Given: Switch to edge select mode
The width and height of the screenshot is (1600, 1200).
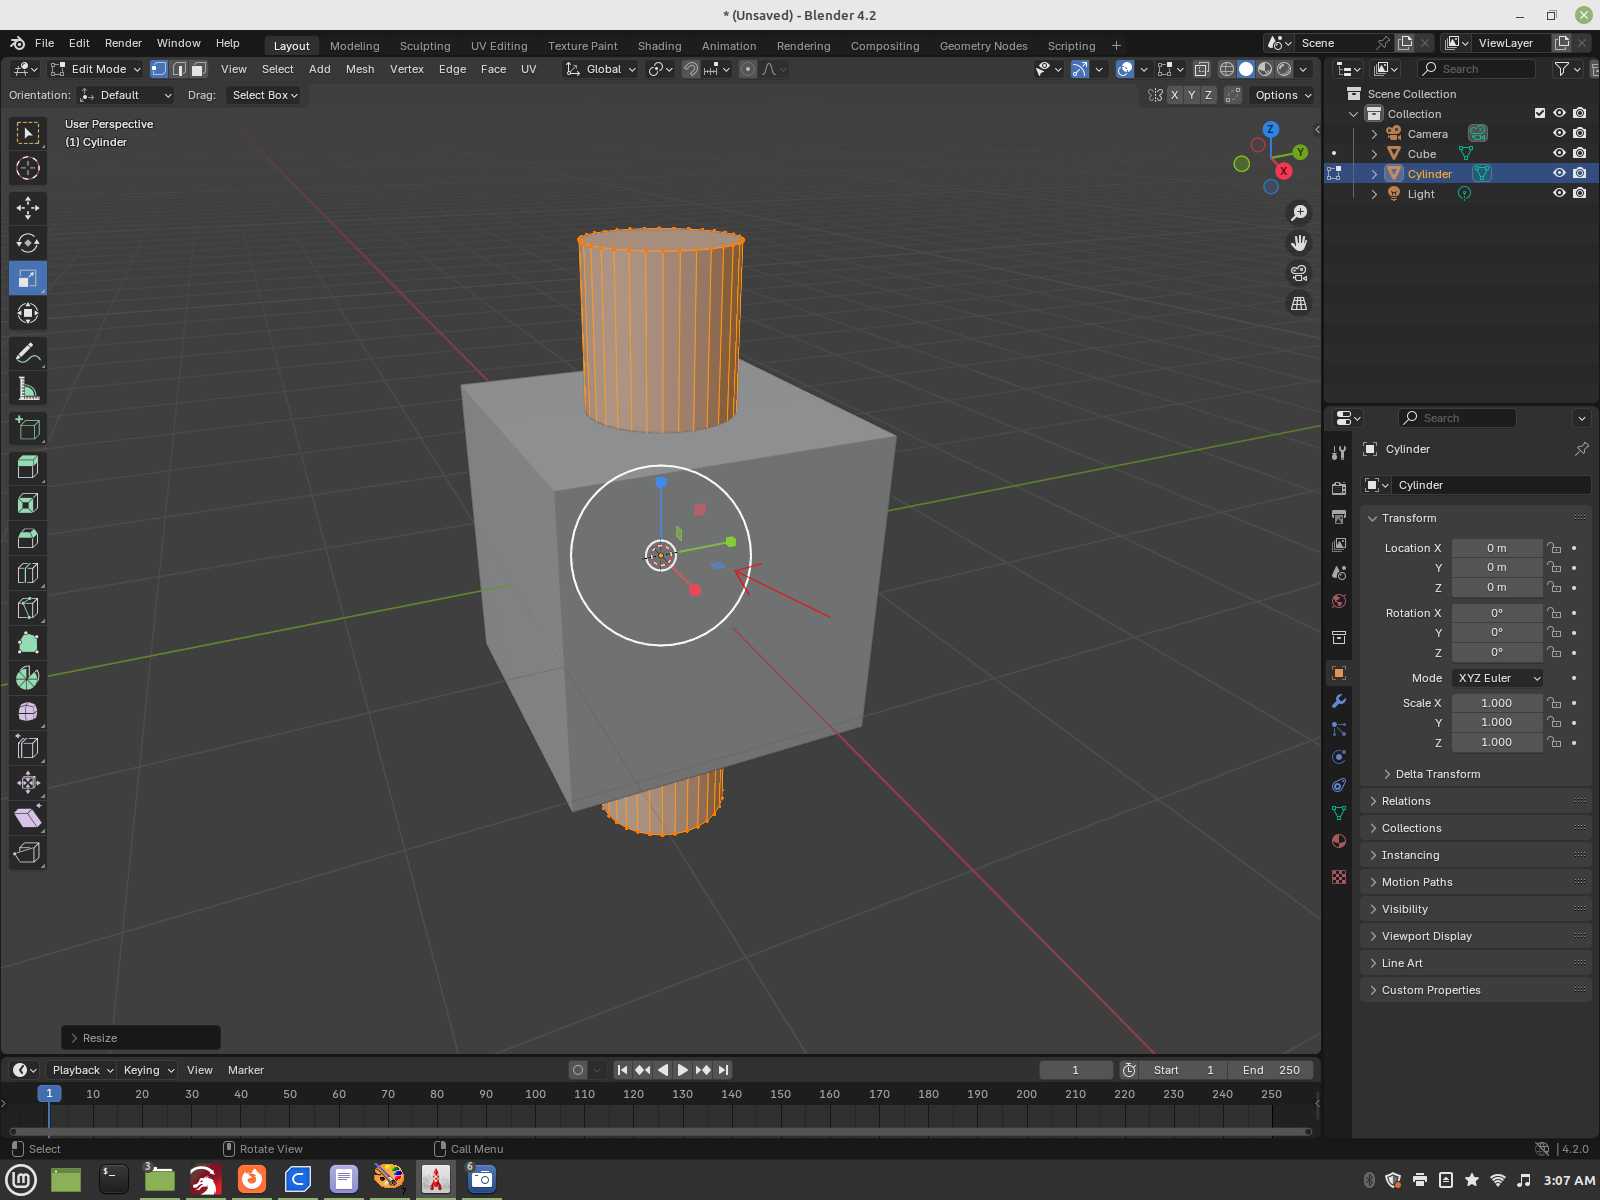Looking at the screenshot, I should (x=179, y=69).
